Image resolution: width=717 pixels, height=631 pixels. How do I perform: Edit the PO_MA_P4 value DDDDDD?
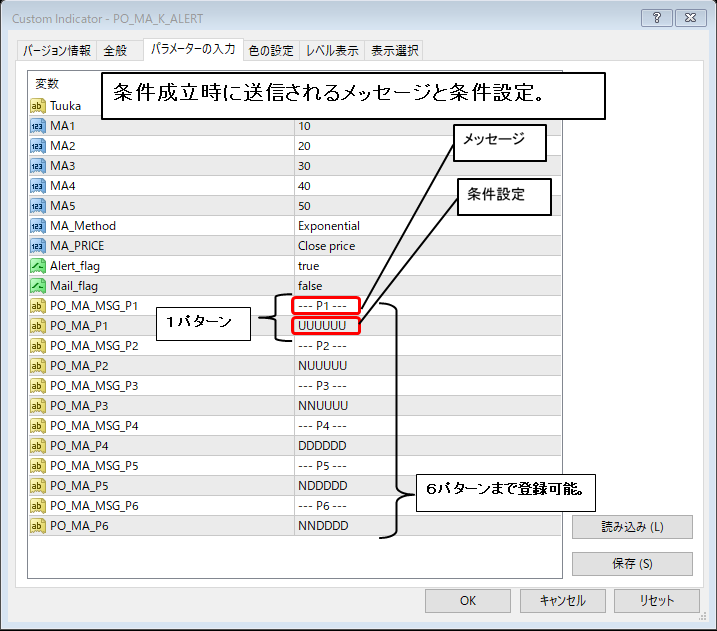click(322, 446)
